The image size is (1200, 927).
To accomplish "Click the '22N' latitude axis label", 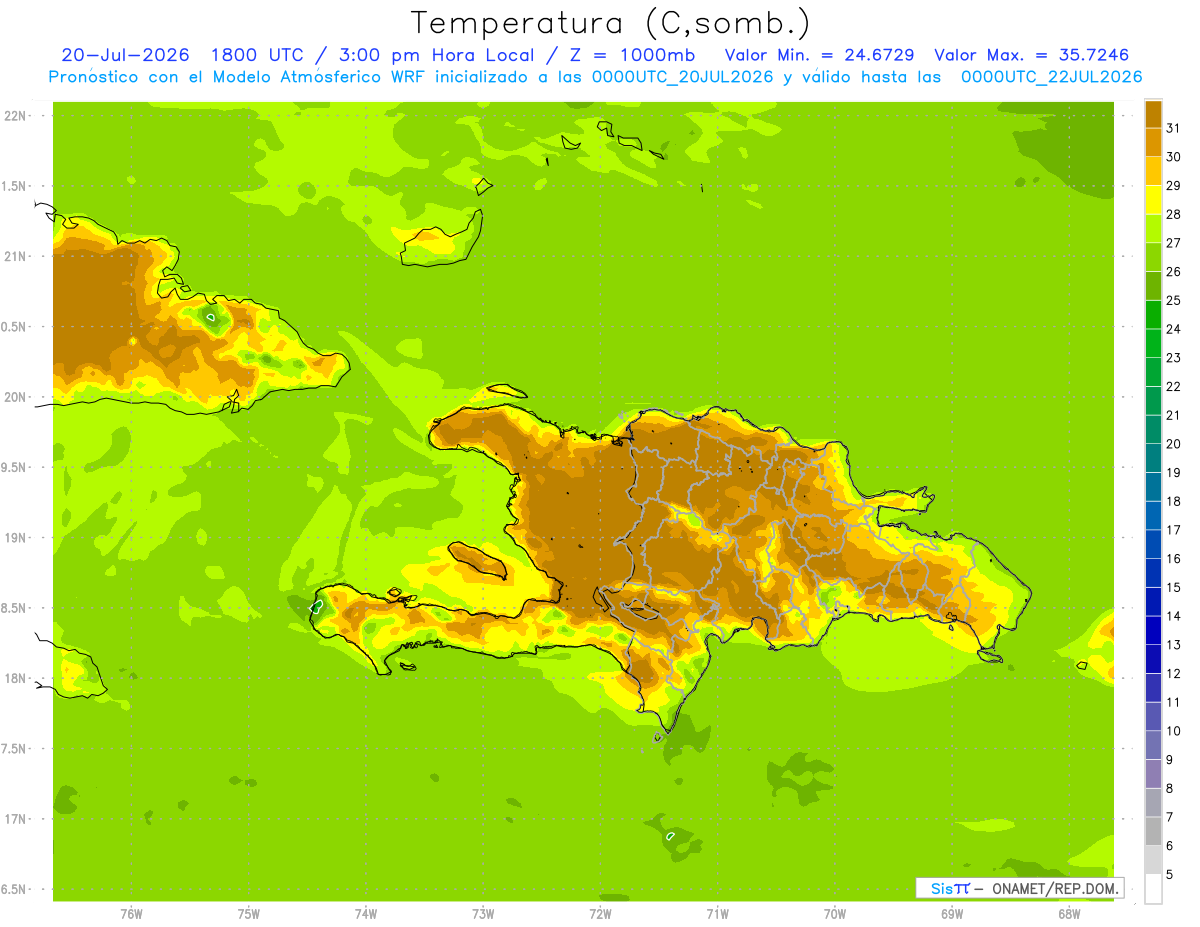I will [16, 116].
